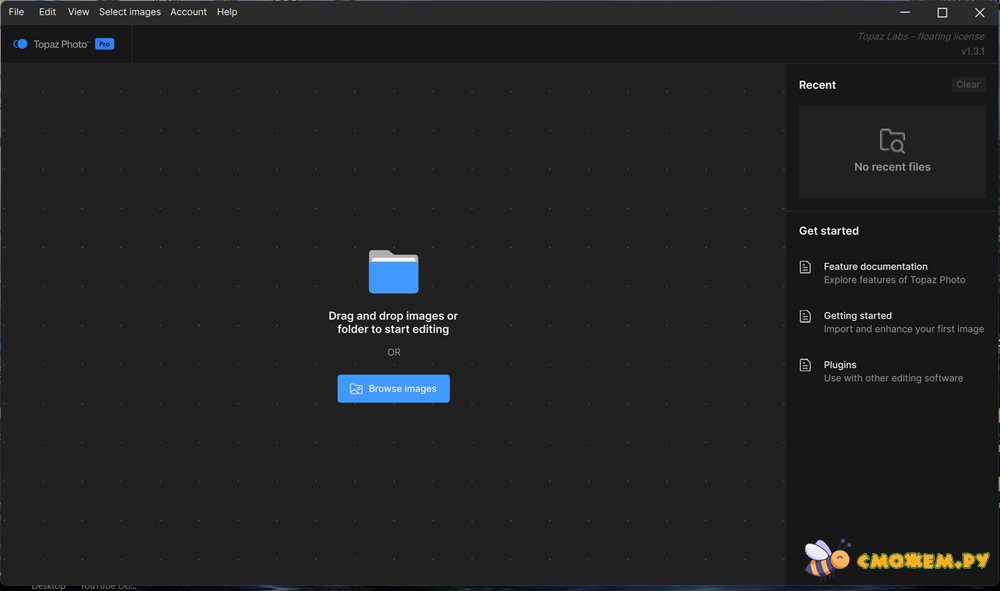Open the View menu
Image resolution: width=1000 pixels, height=591 pixels.
click(78, 12)
